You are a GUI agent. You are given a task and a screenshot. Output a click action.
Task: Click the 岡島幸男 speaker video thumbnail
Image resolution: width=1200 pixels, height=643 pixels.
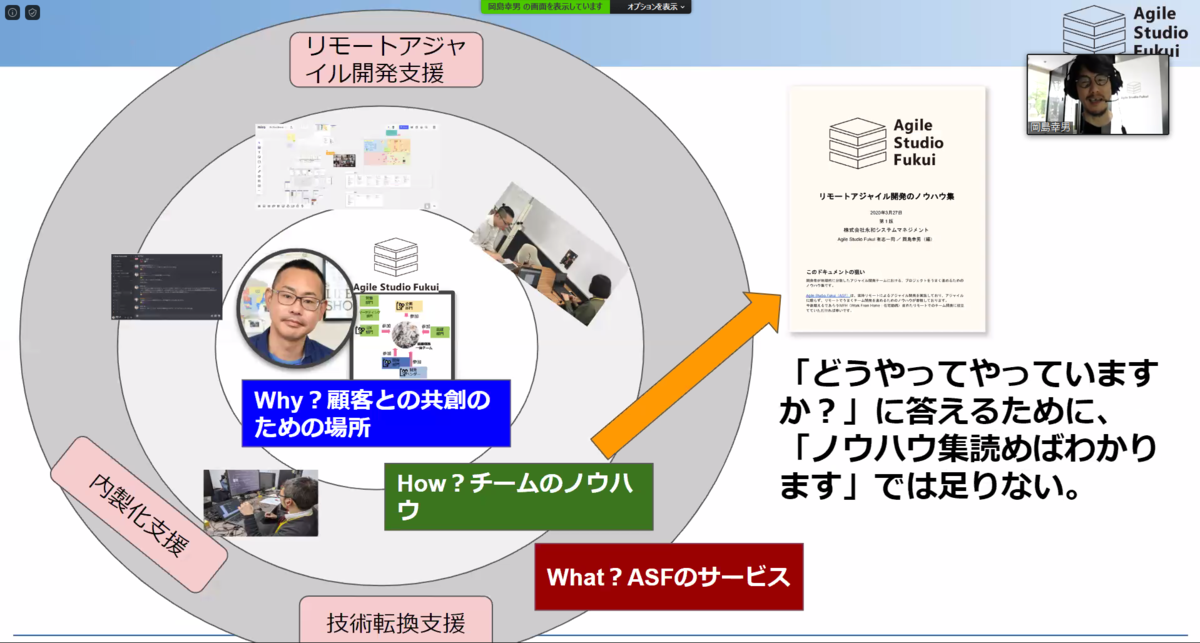coord(1098,94)
